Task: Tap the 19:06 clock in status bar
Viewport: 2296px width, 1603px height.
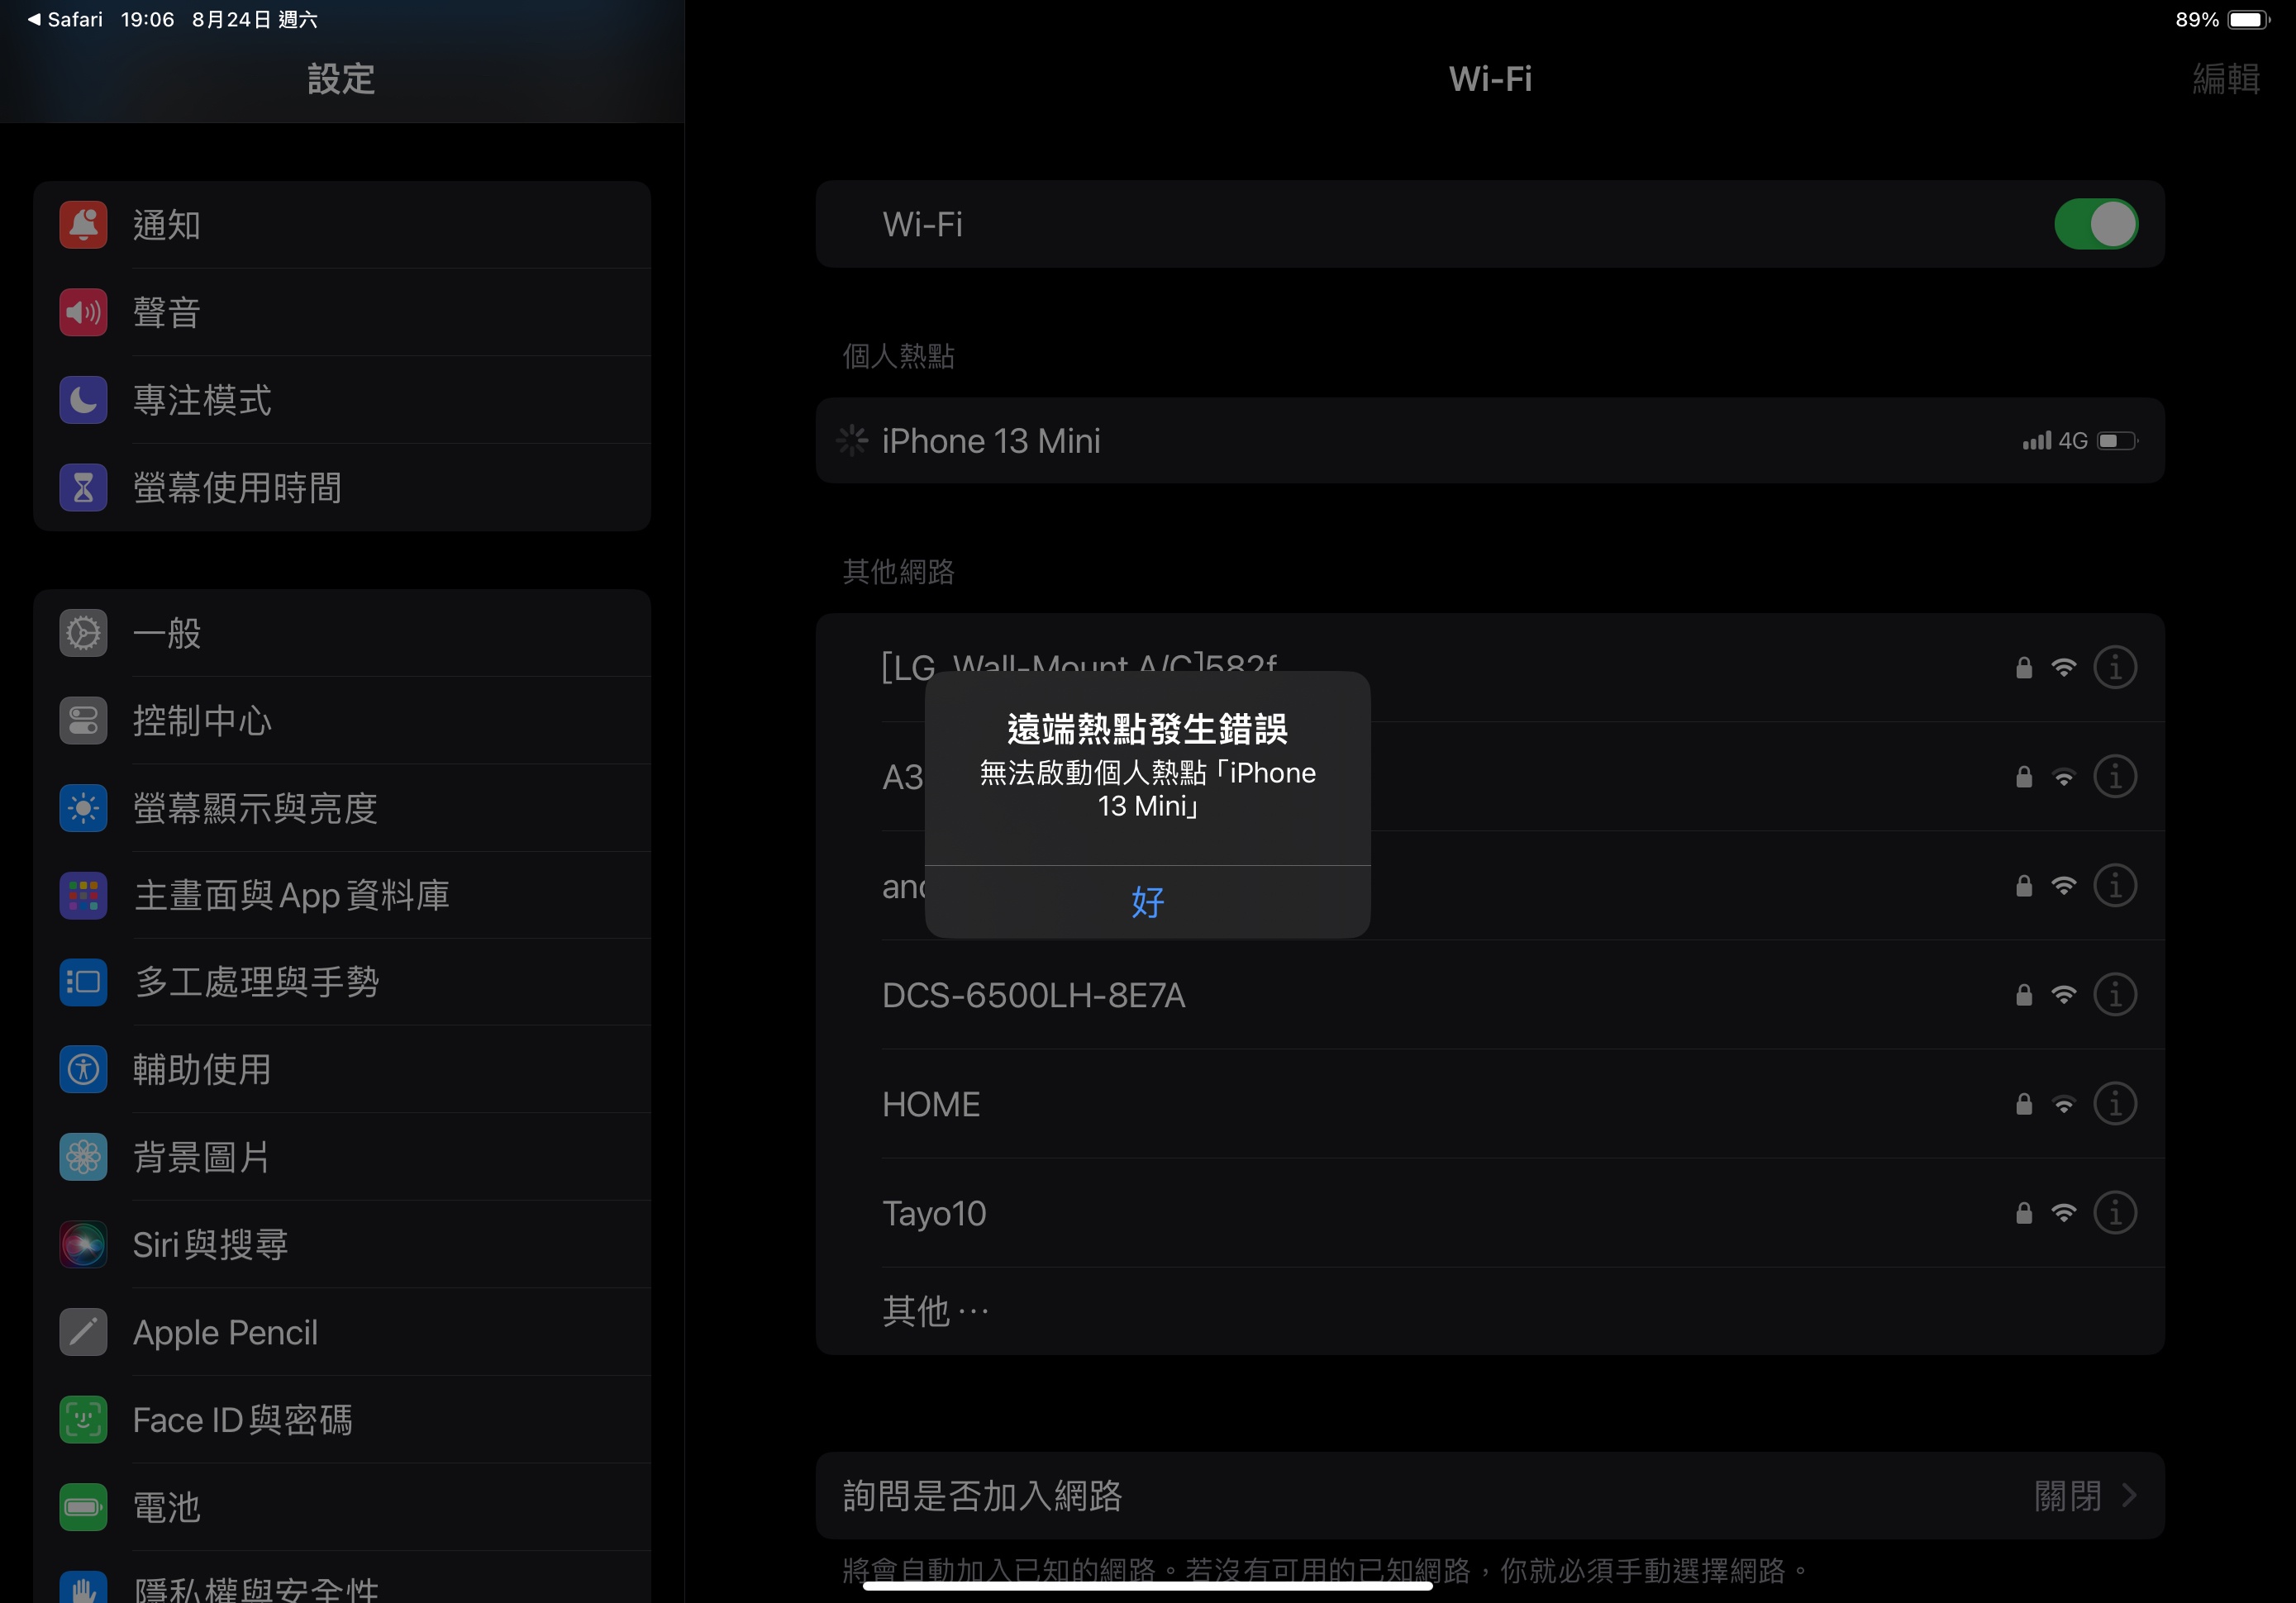Action: click(x=147, y=19)
